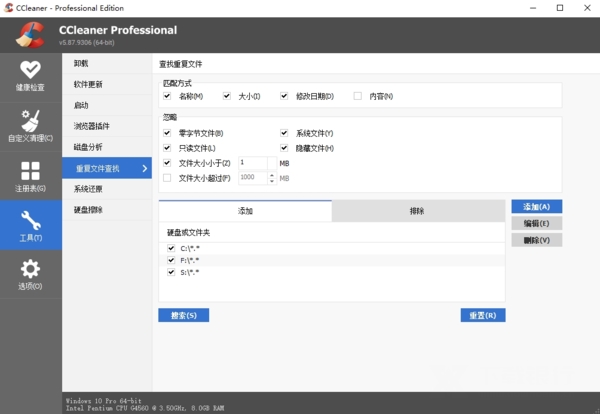The width and height of the screenshot is (600, 414).
Task: Open 注册表 registry section
Action: (x=30, y=176)
